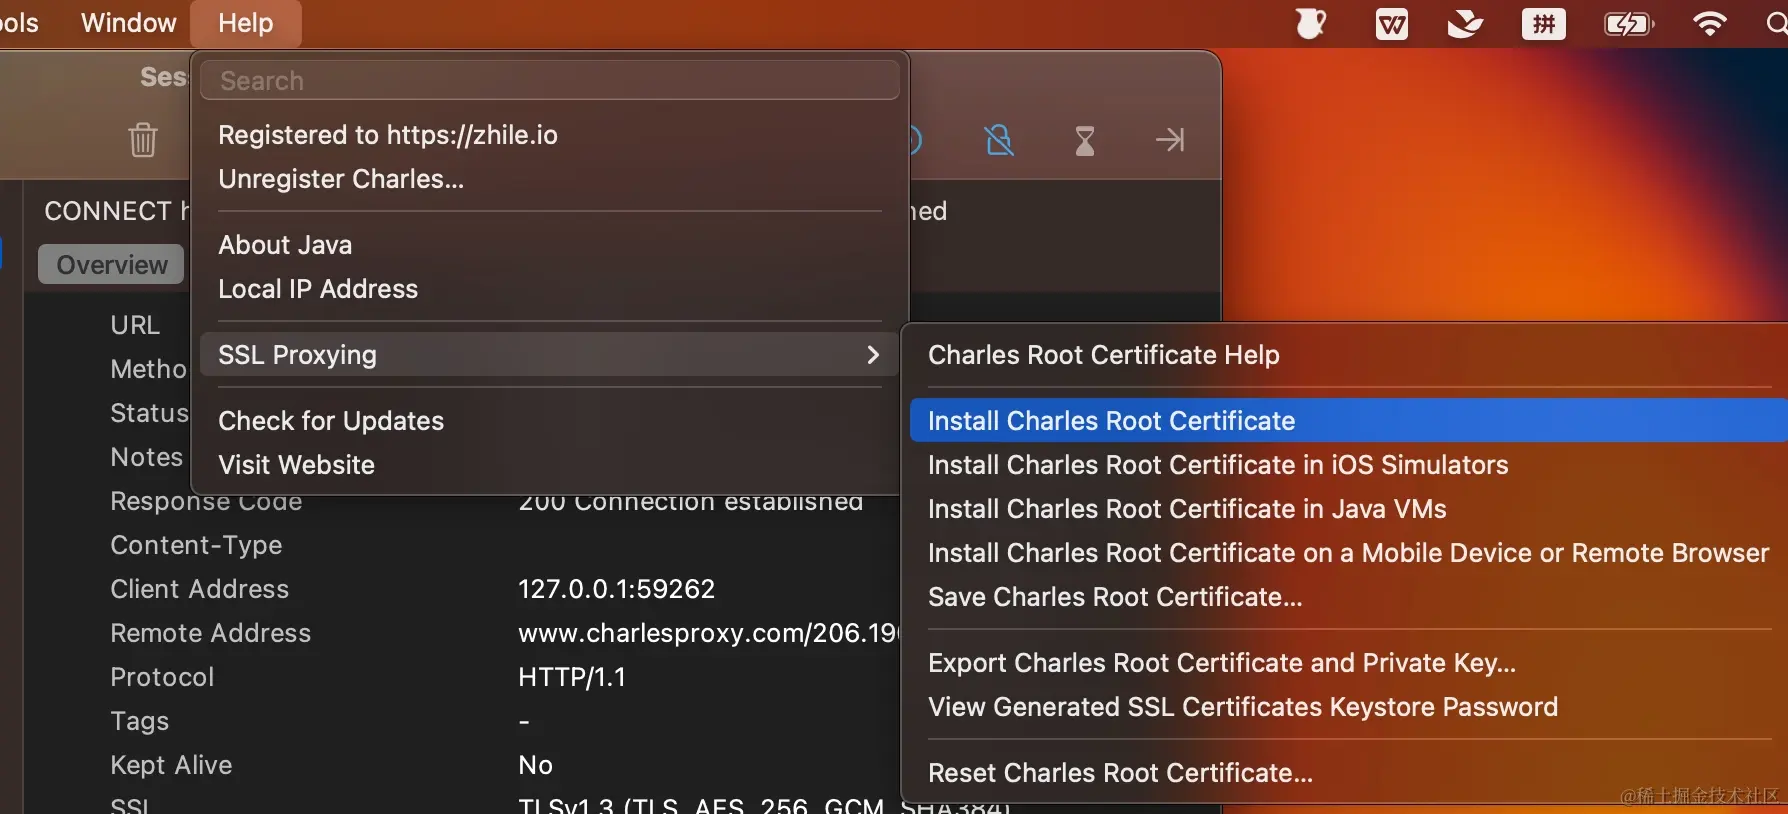Expand the SSL Proxying submenu arrow

[x=873, y=355]
